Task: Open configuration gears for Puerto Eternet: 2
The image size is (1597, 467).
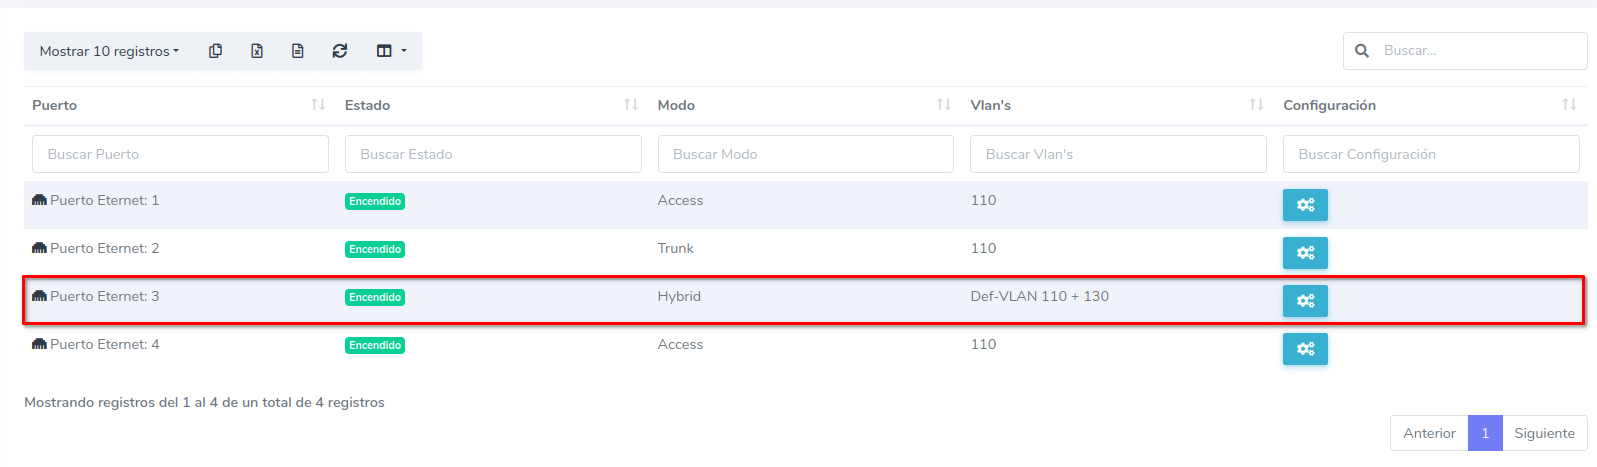Action: coord(1305,253)
